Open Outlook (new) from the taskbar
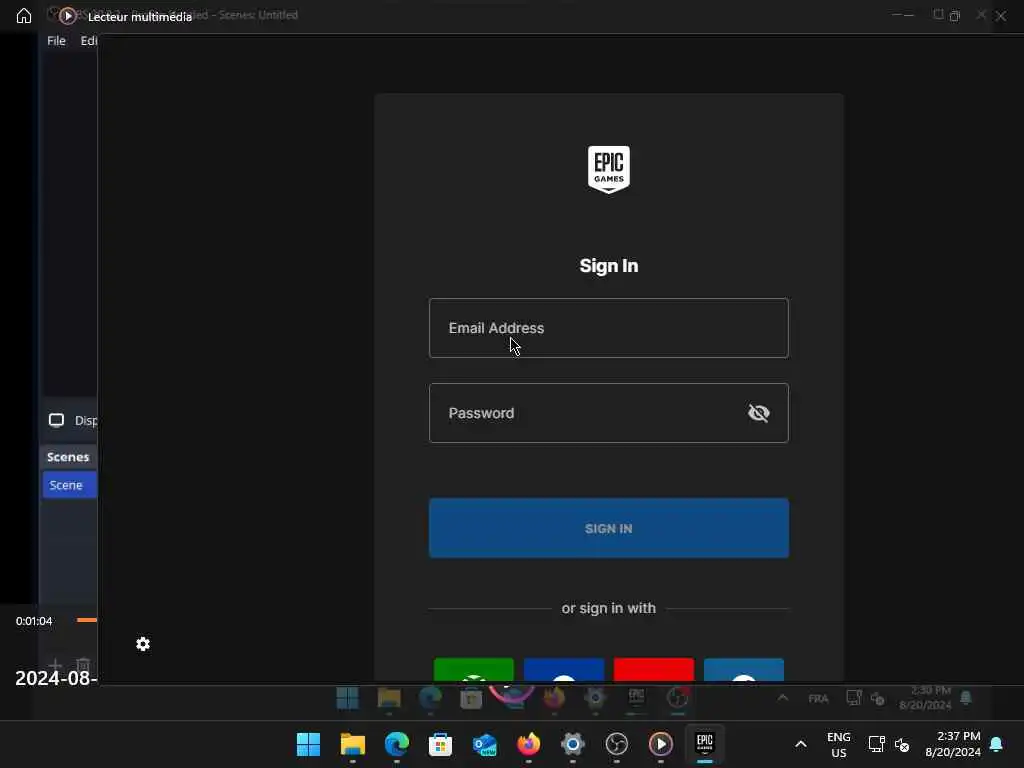 tap(485, 744)
